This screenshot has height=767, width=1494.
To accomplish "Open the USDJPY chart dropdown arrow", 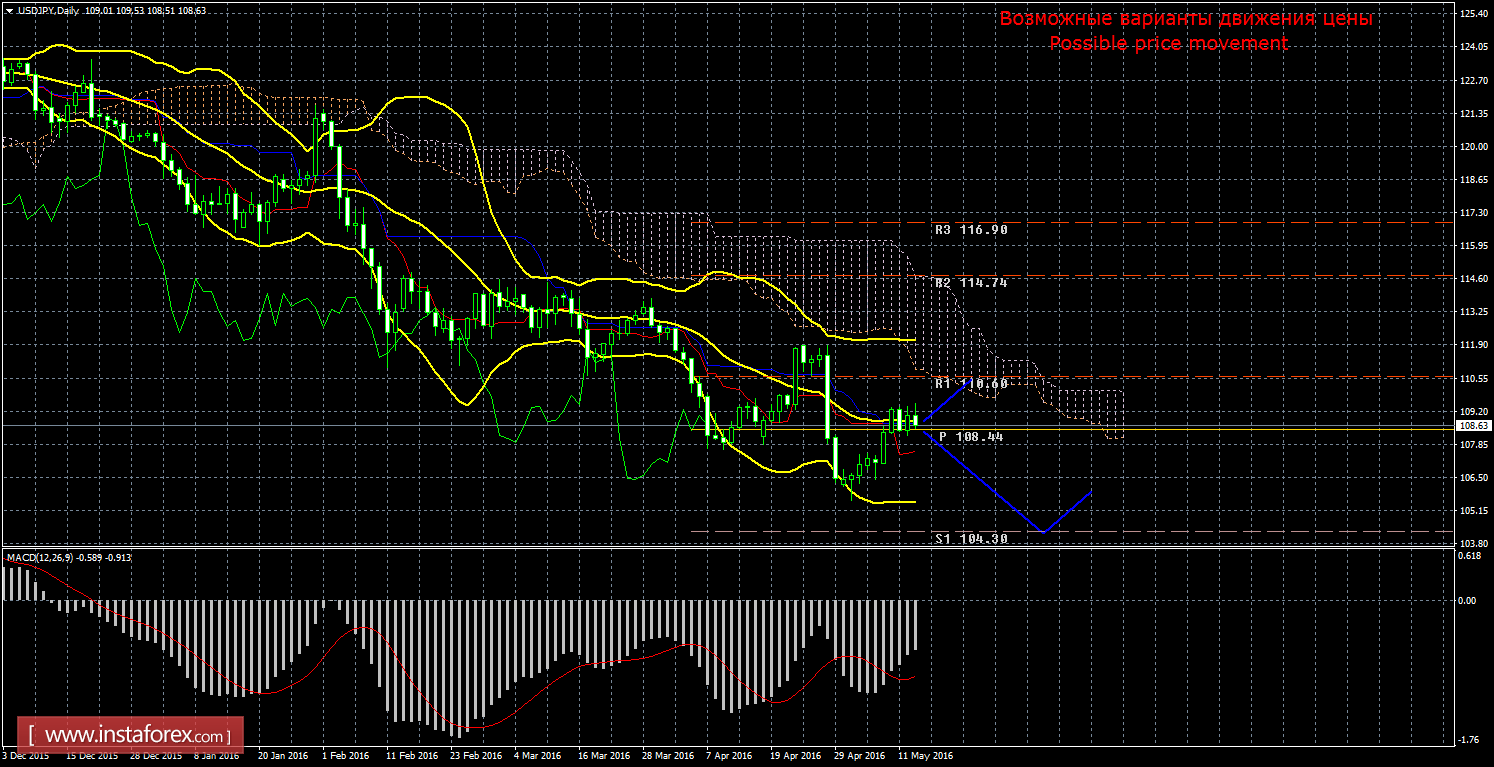I will coord(9,10).
